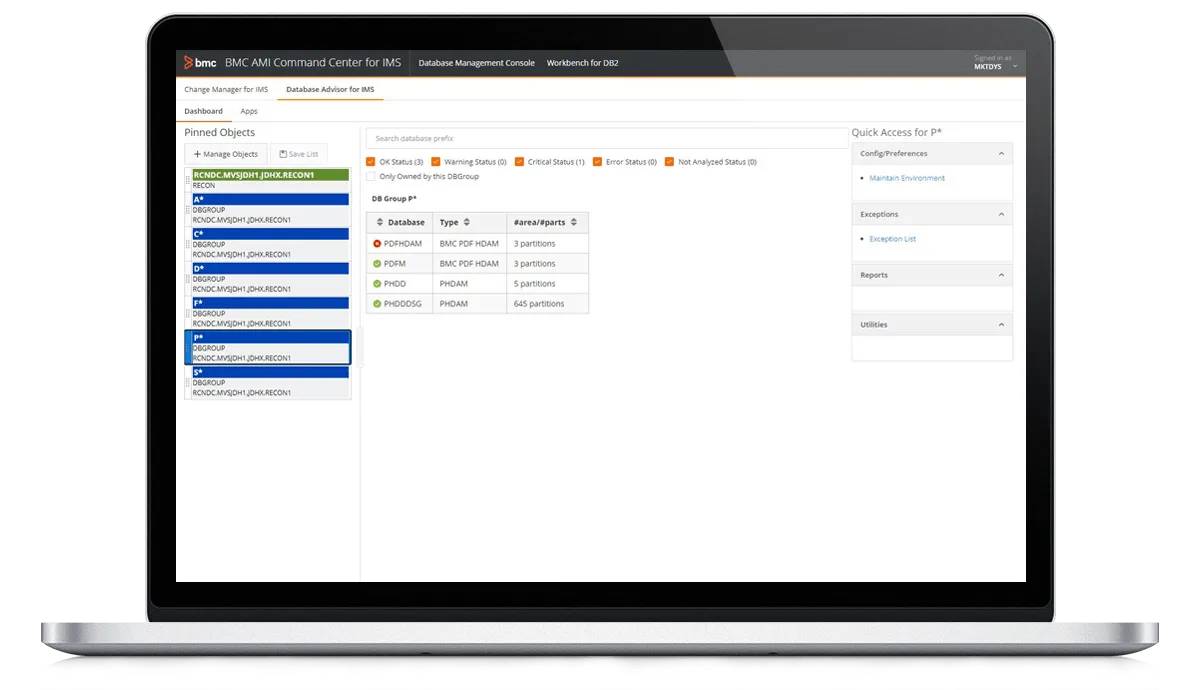1200x690 pixels.
Task: Sort table by Database column arrows
Action: tap(380, 222)
